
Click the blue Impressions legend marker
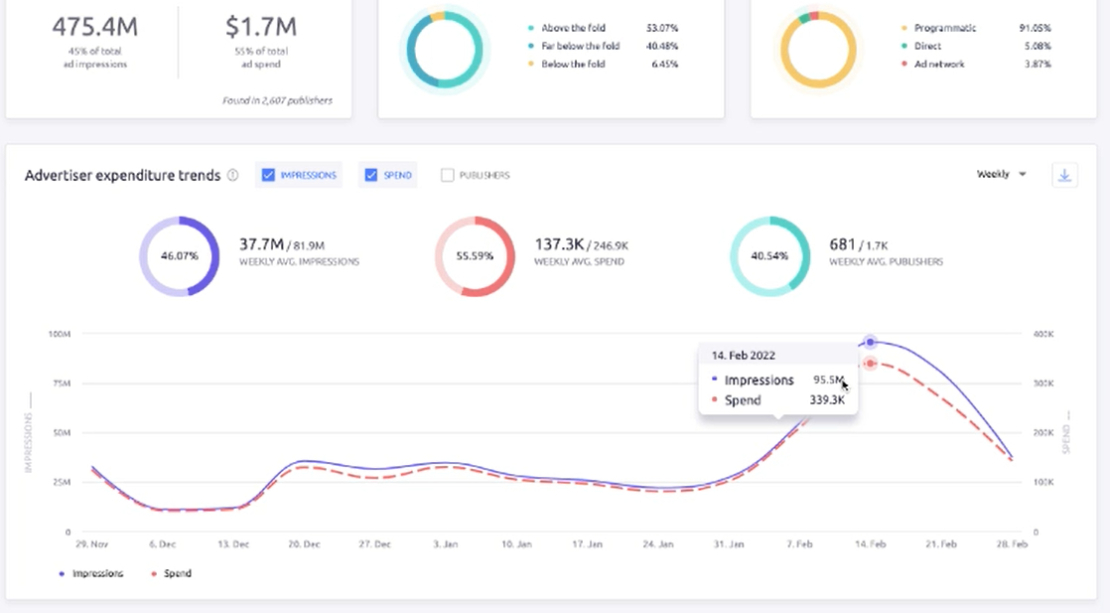pyautogui.click(x=59, y=572)
